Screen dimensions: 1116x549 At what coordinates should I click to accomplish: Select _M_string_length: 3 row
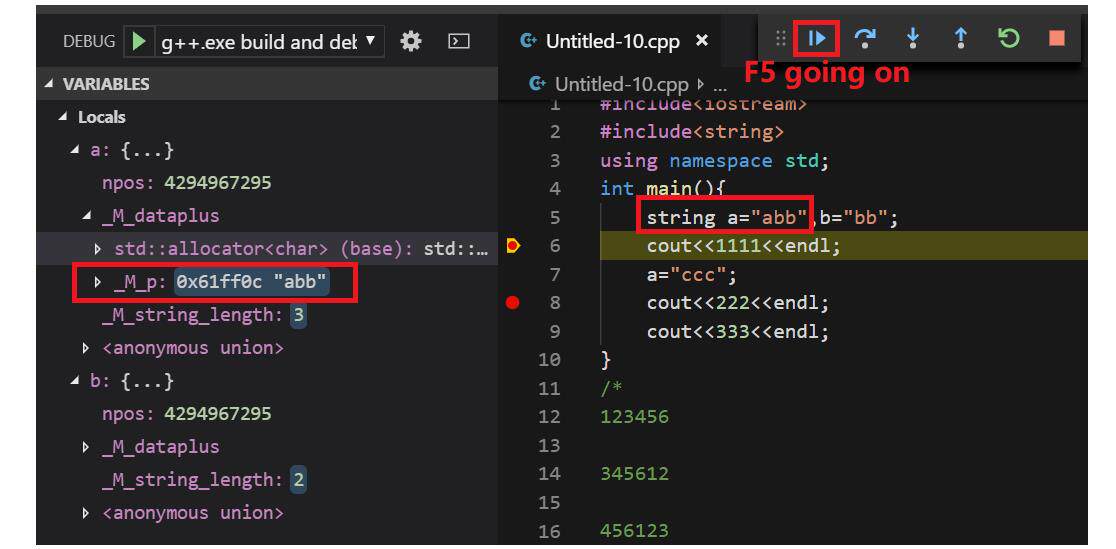pos(267,315)
